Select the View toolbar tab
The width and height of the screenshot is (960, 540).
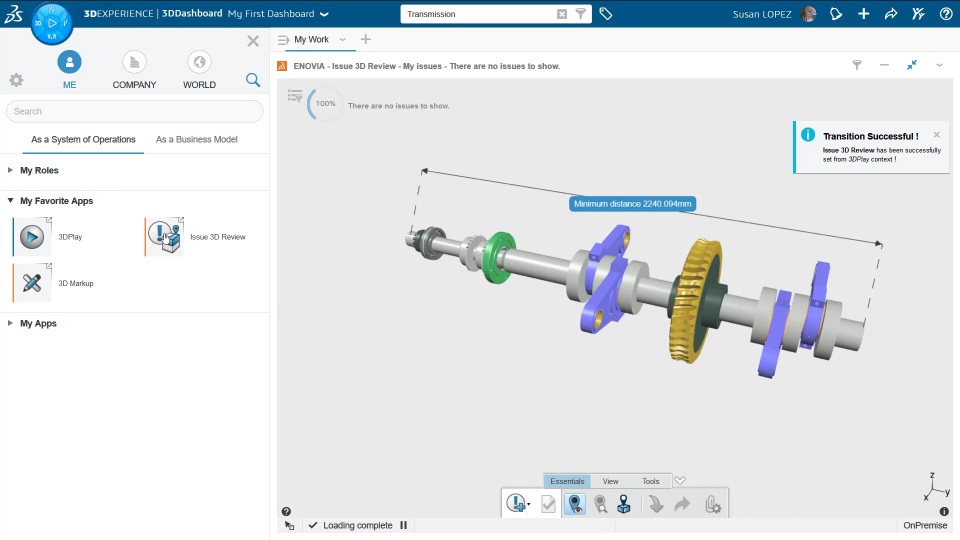pyautogui.click(x=610, y=481)
